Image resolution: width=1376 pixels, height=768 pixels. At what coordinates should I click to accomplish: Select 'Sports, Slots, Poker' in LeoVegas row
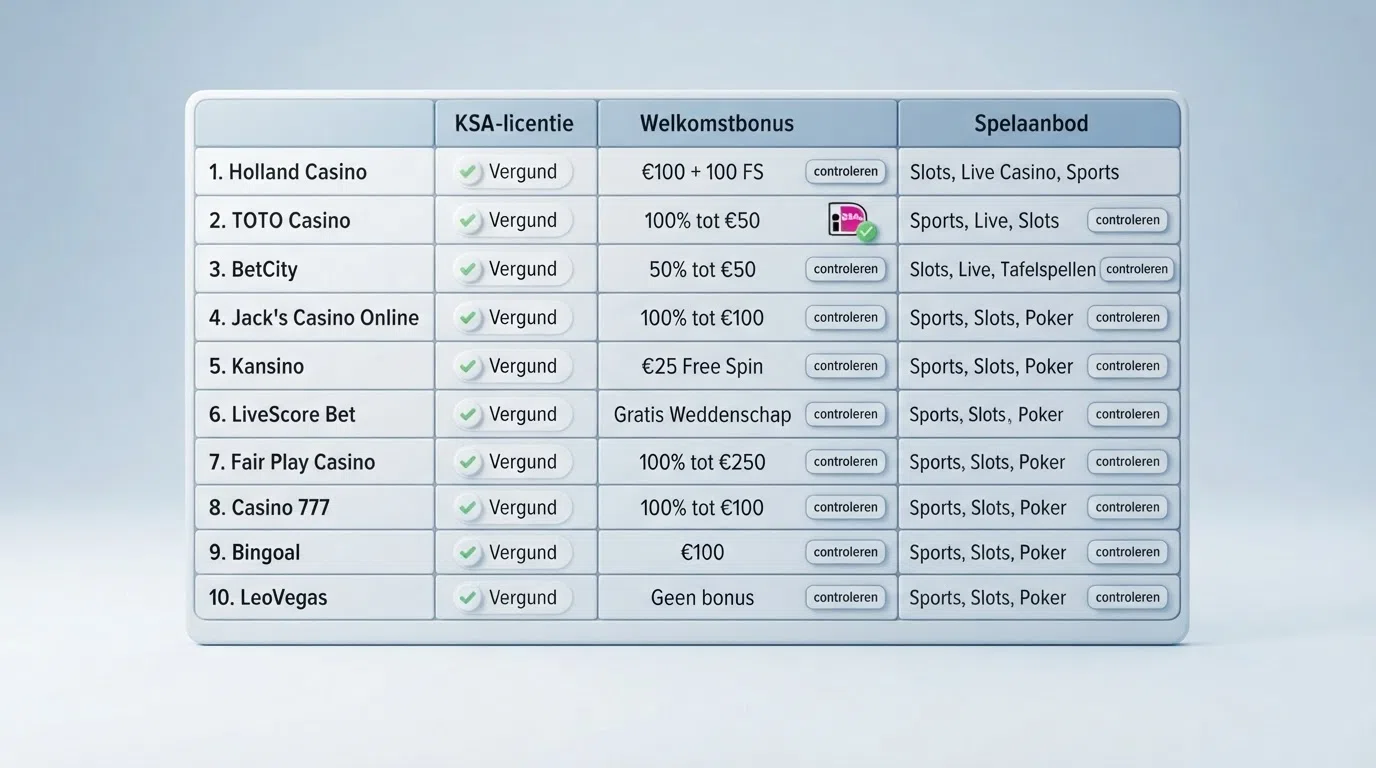pyautogui.click(x=988, y=598)
